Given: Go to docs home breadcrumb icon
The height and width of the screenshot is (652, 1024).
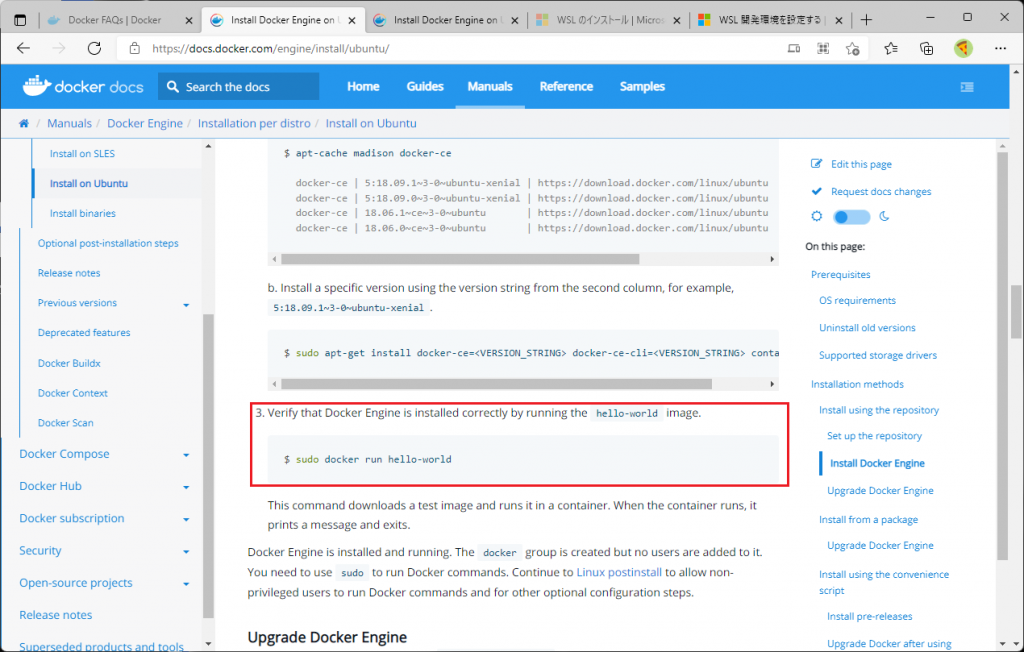Looking at the screenshot, I should pyautogui.click(x=24, y=123).
